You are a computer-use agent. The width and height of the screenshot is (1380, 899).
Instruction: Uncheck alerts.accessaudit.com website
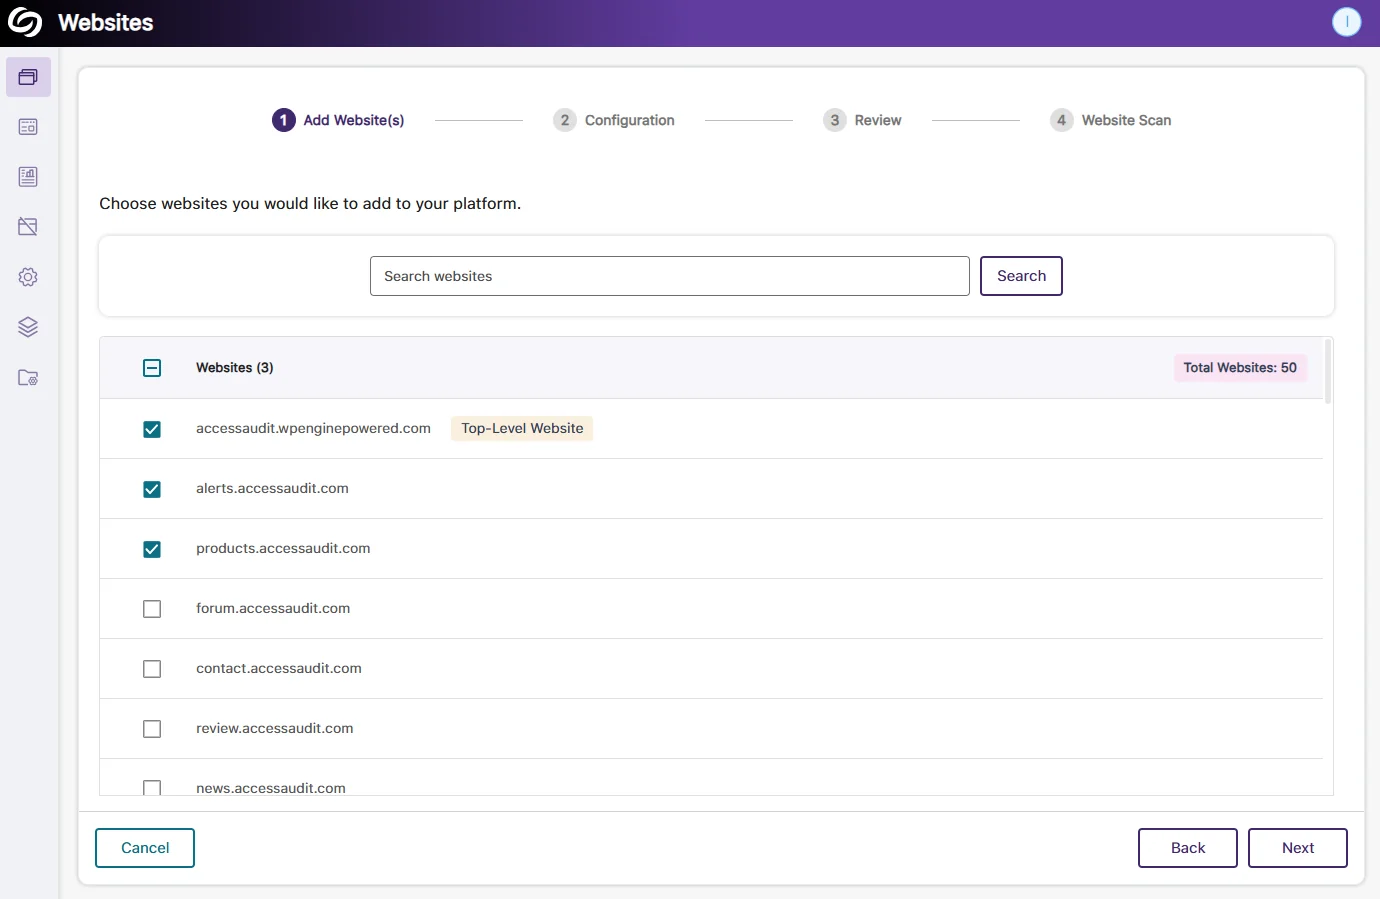(152, 489)
